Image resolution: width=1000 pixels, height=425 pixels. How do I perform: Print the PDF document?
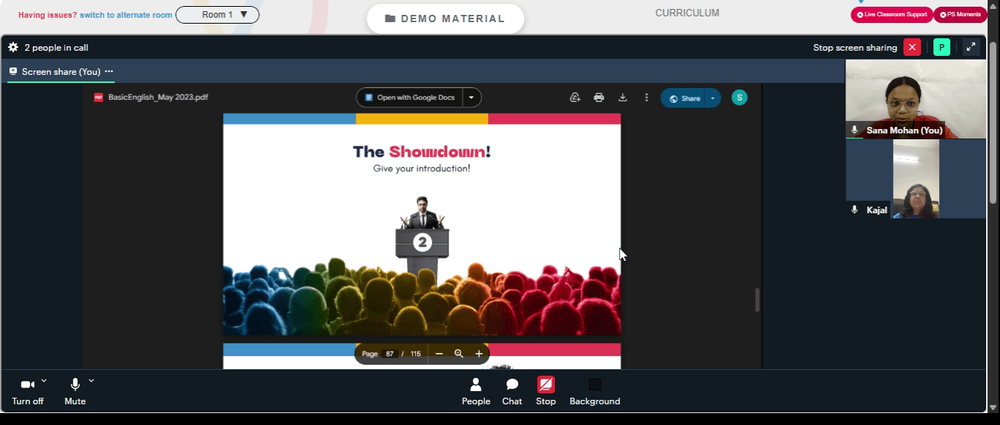coord(598,98)
